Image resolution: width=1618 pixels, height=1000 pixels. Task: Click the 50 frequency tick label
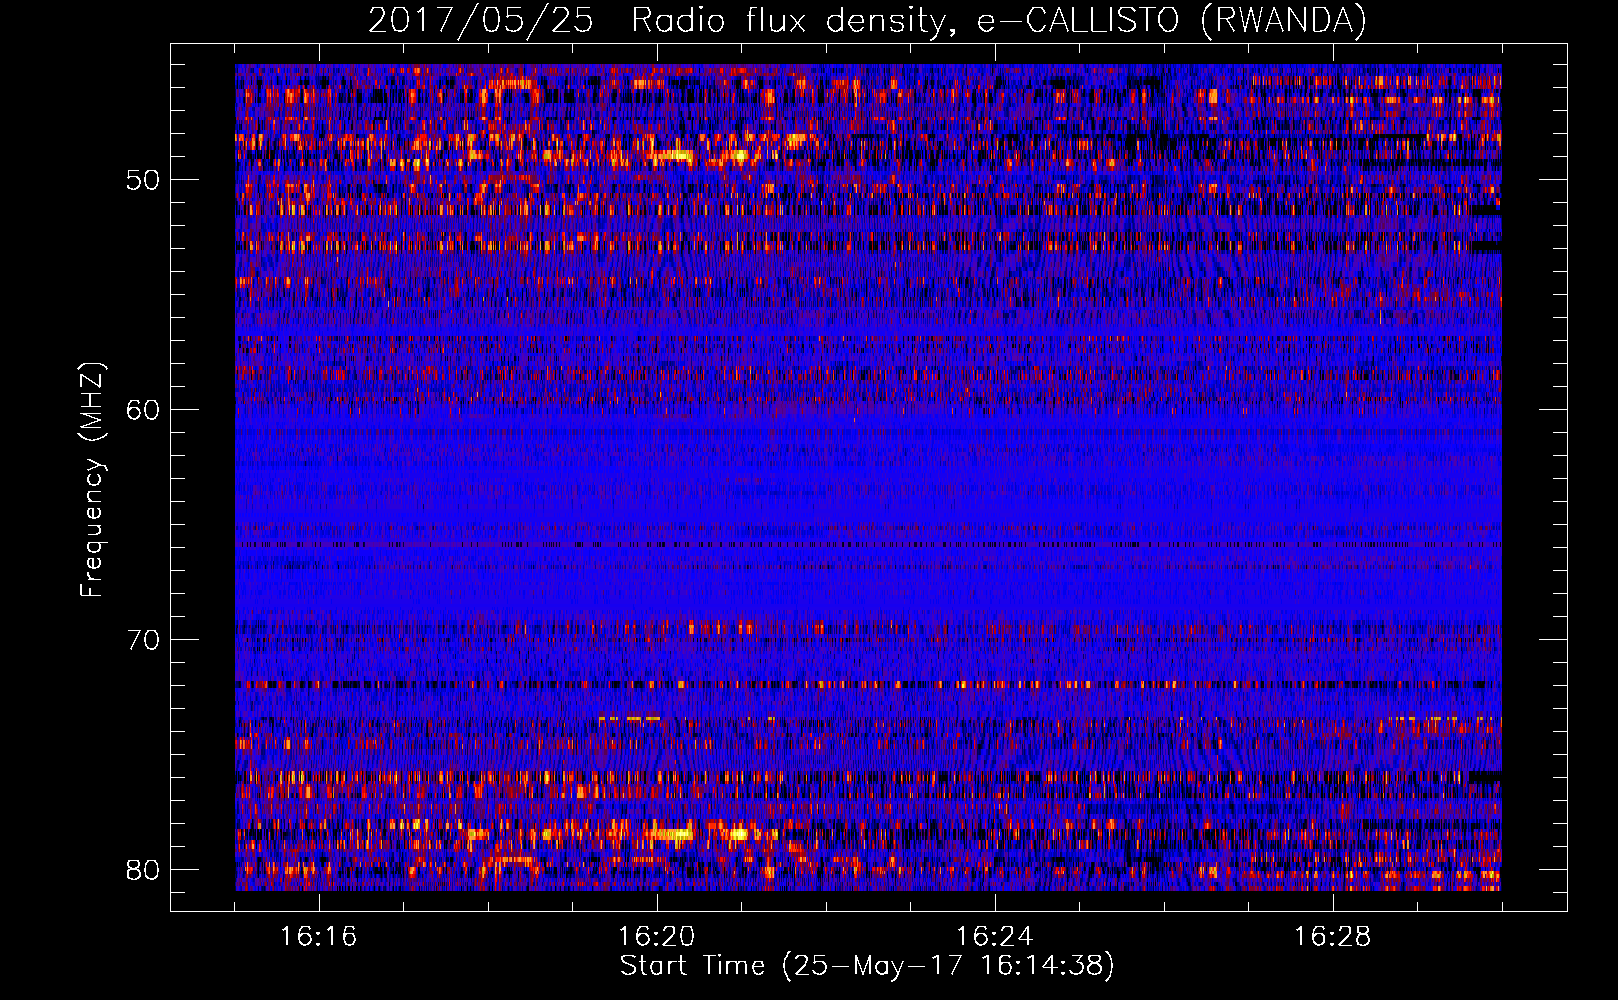click(x=143, y=181)
